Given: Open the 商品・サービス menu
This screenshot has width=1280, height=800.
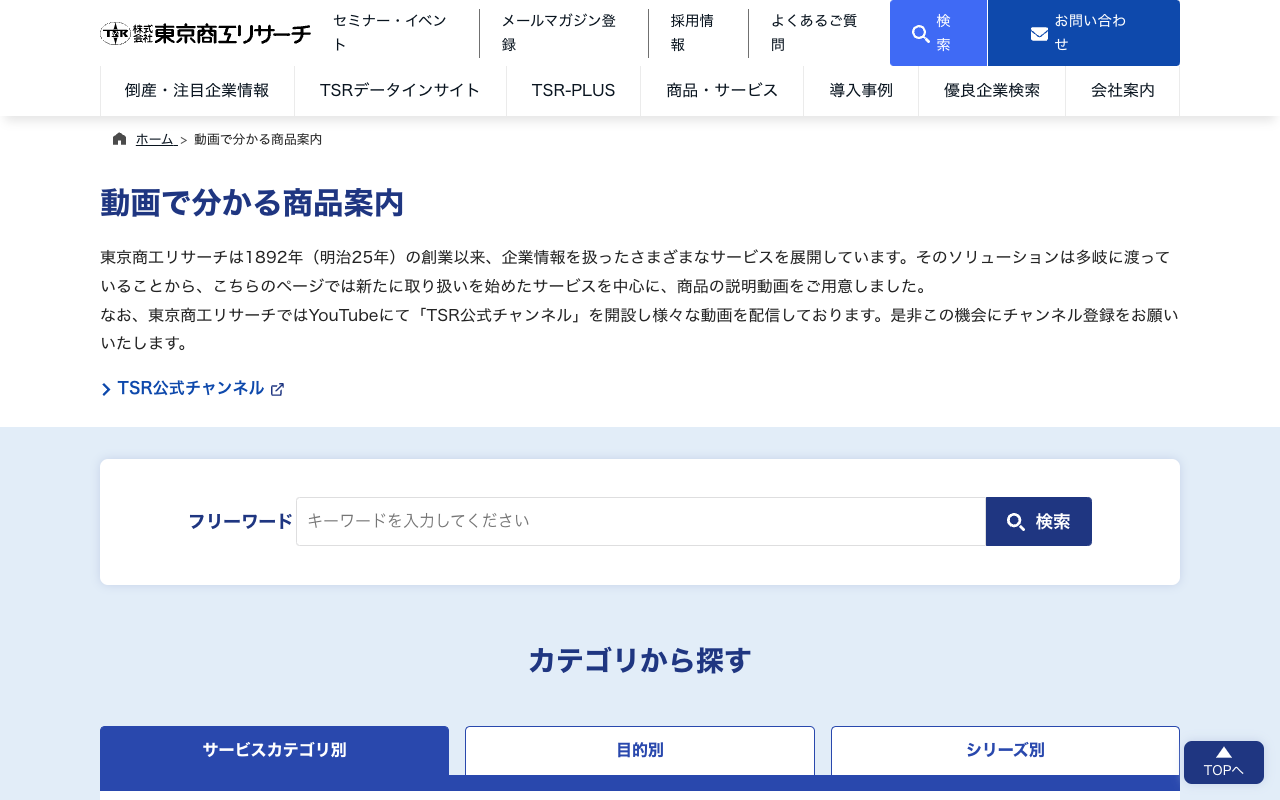Looking at the screenshot, I should [x=722, y=91].
